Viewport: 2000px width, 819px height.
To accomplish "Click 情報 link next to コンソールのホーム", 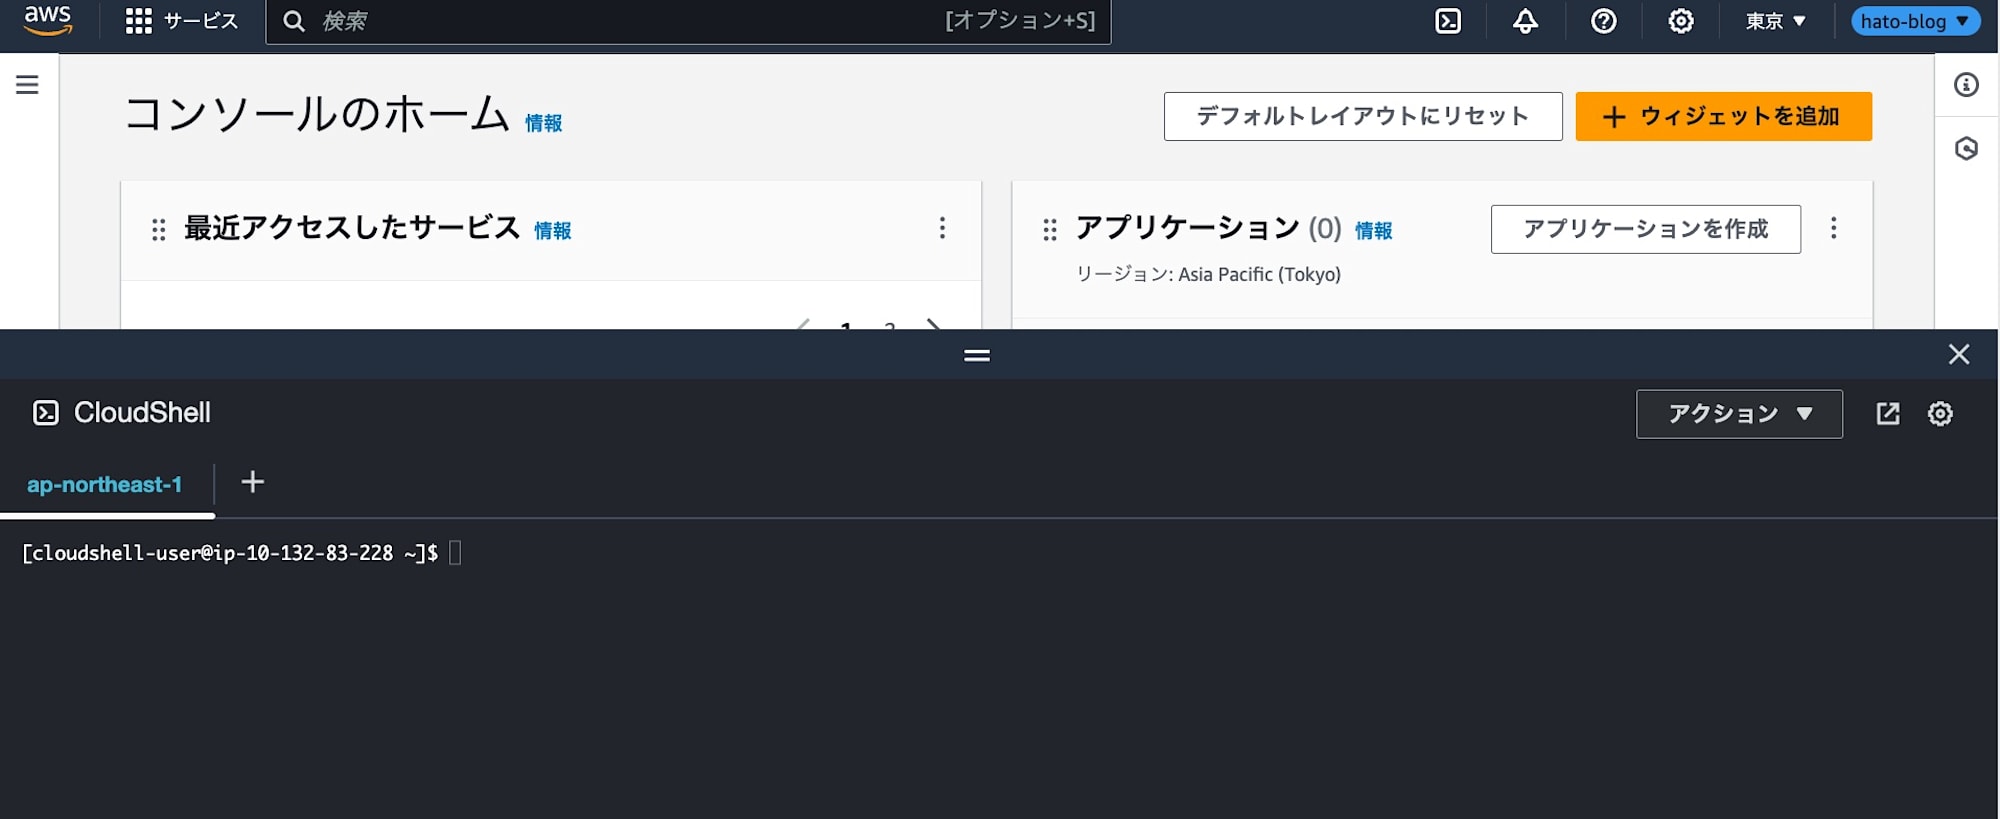I will click(x=544, y=123).
